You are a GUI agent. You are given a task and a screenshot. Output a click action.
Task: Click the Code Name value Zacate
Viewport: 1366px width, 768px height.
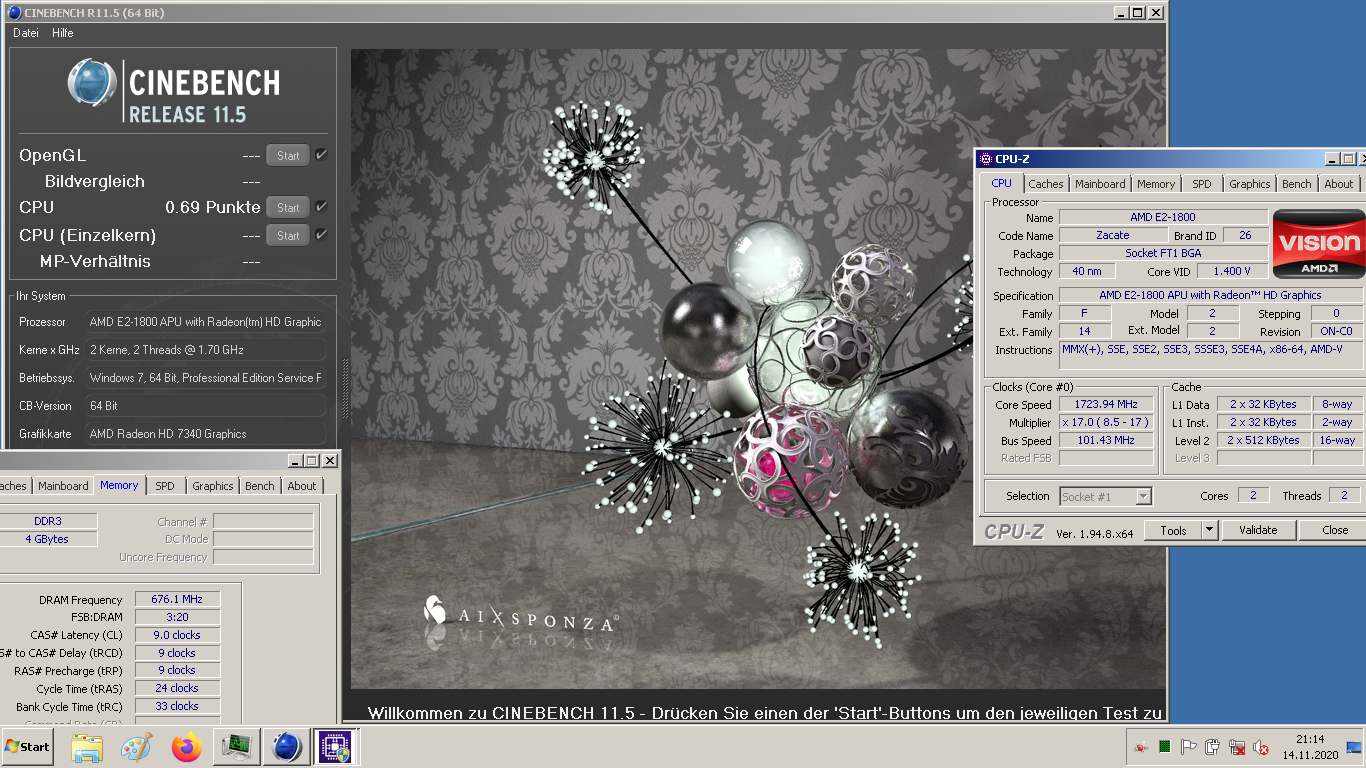coord(1113,235)
